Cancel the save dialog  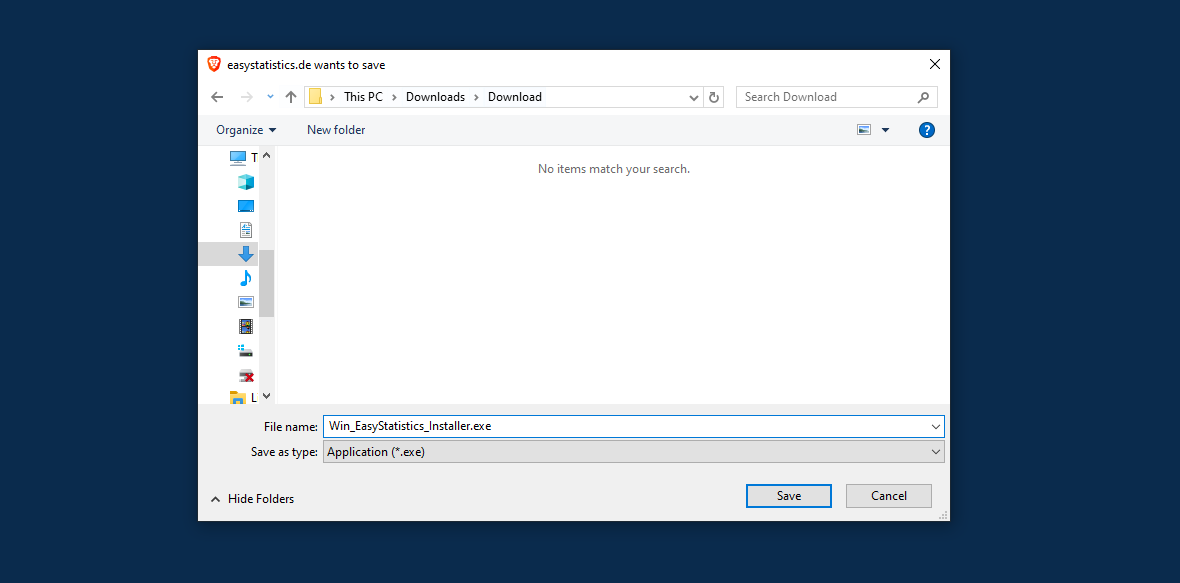click(x=888, y=496)
